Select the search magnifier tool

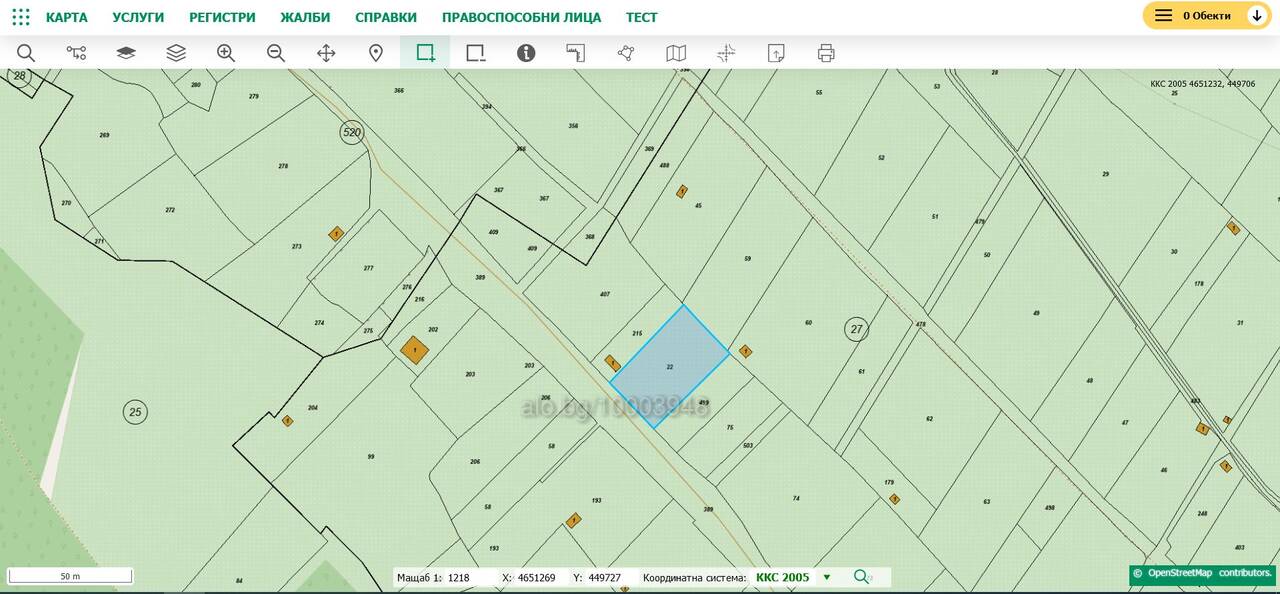(x=26, y=53)
